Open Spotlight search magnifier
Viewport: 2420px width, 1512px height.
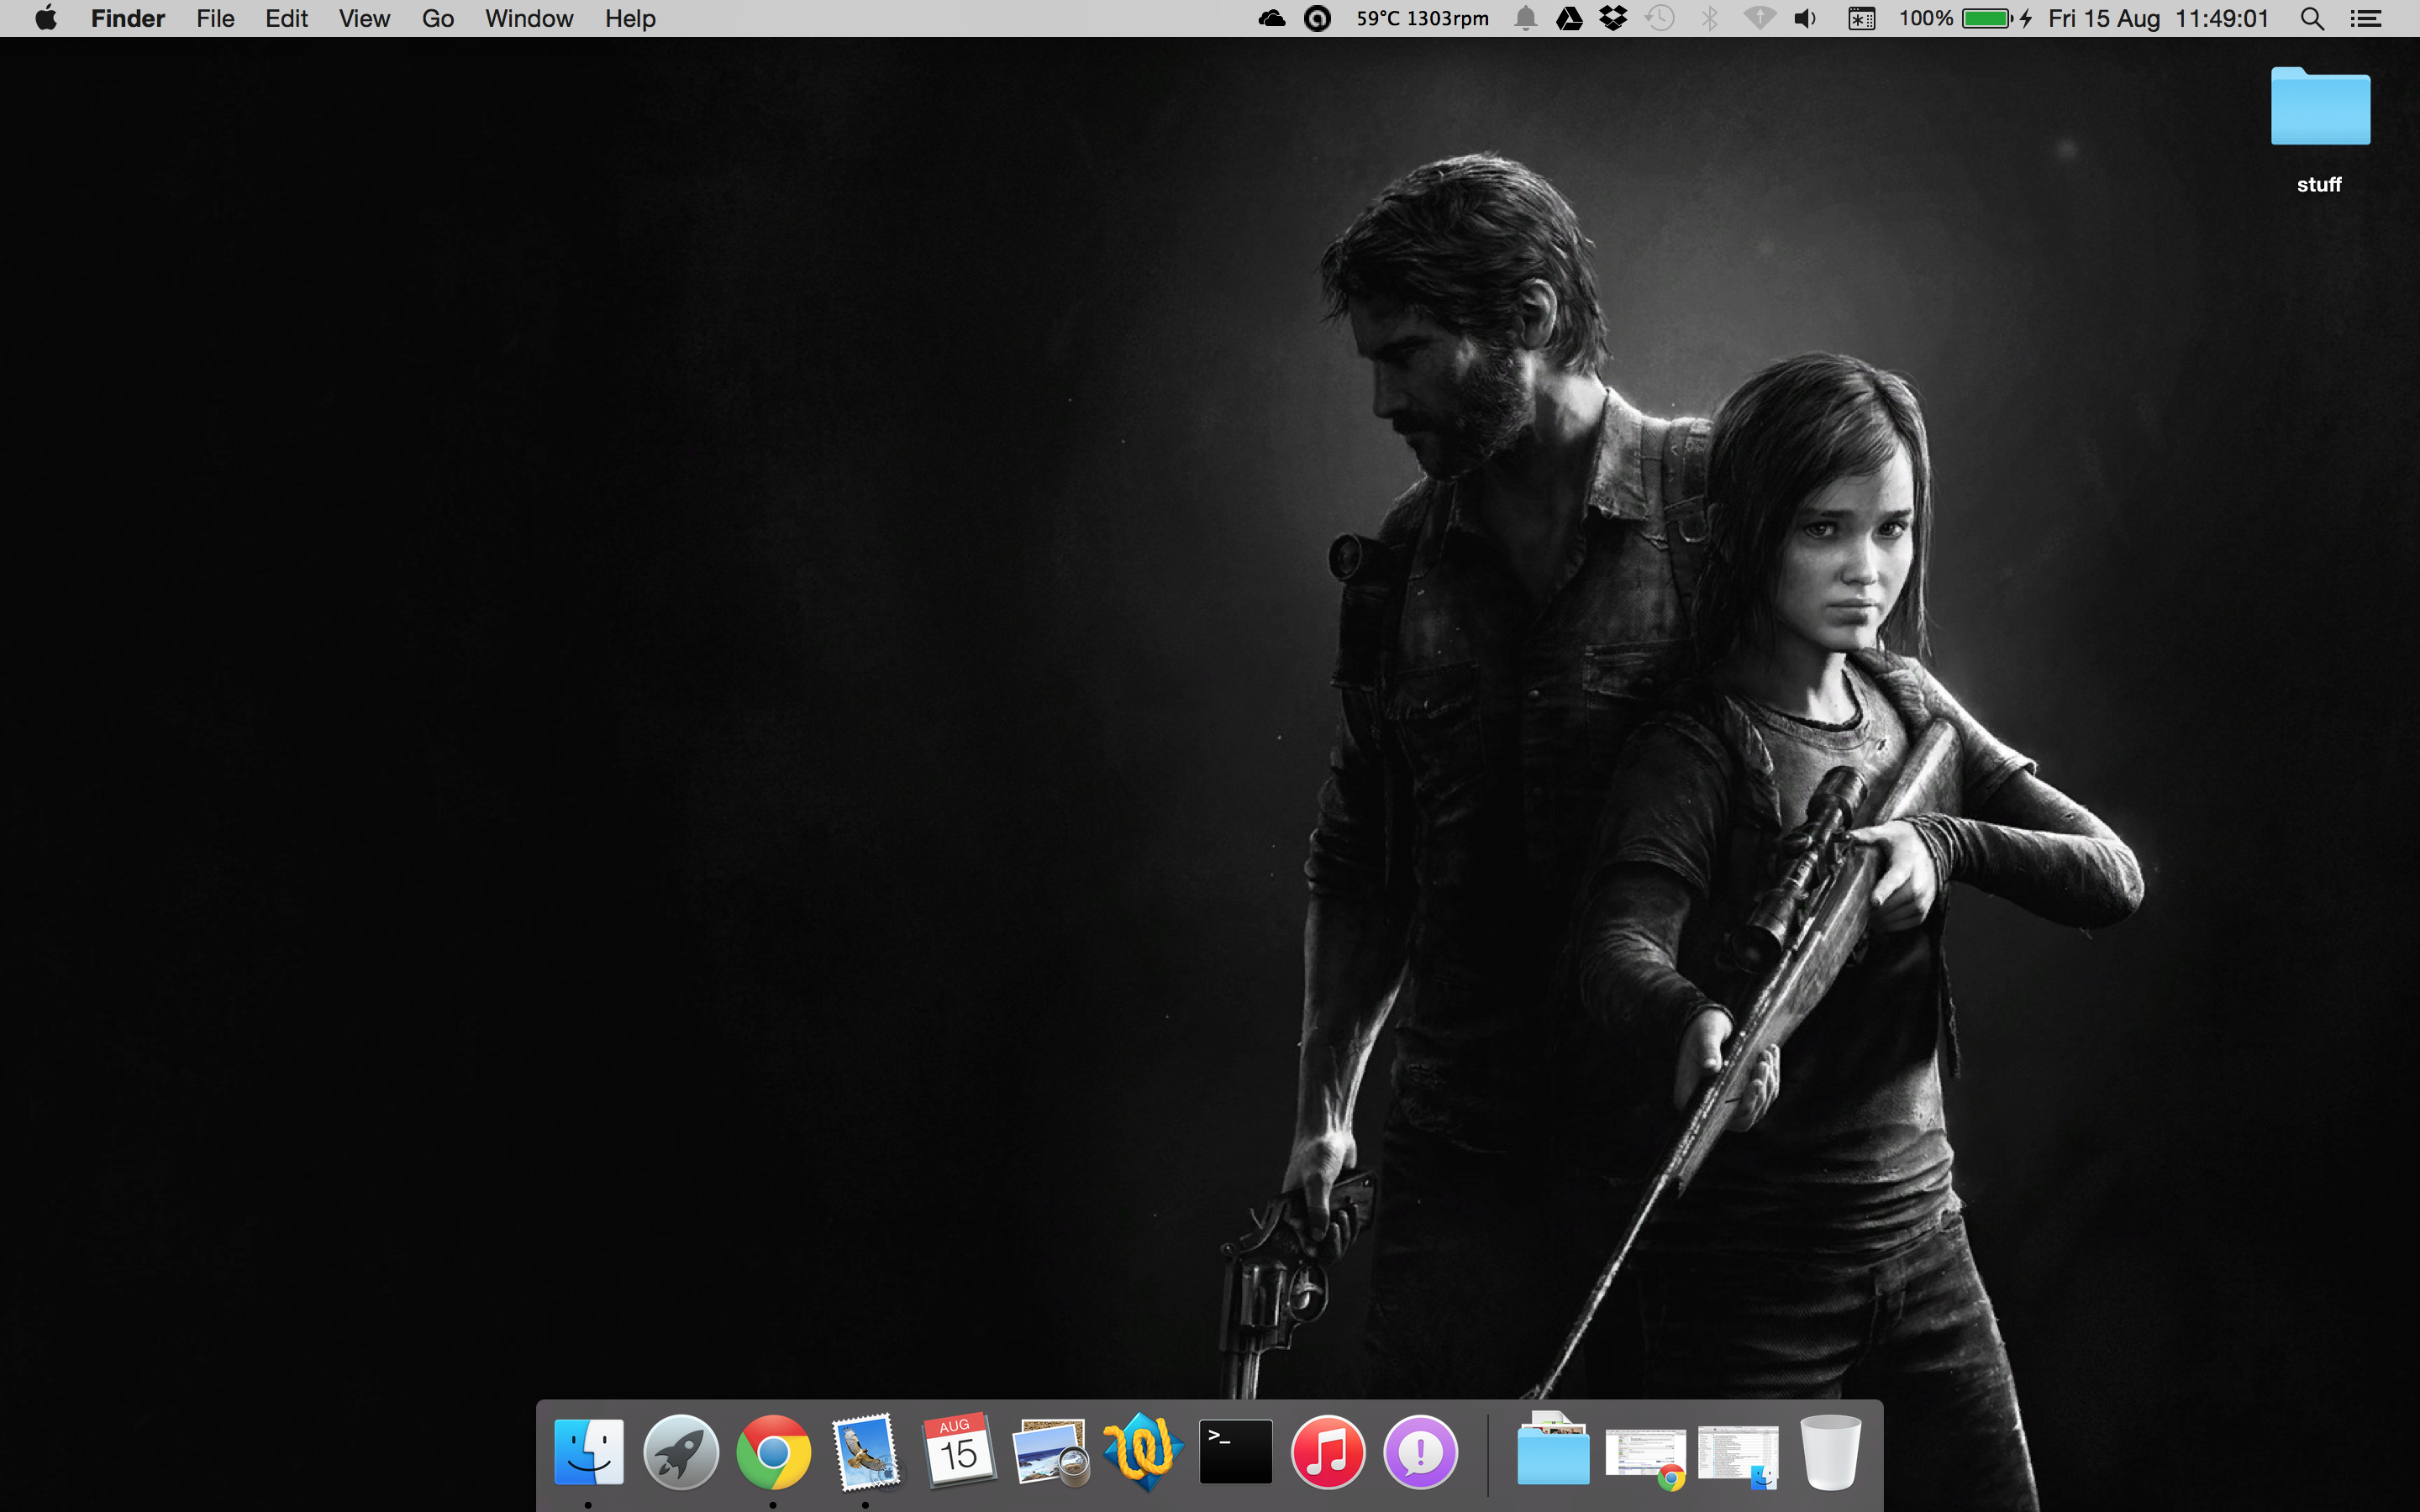point(2311,18)
